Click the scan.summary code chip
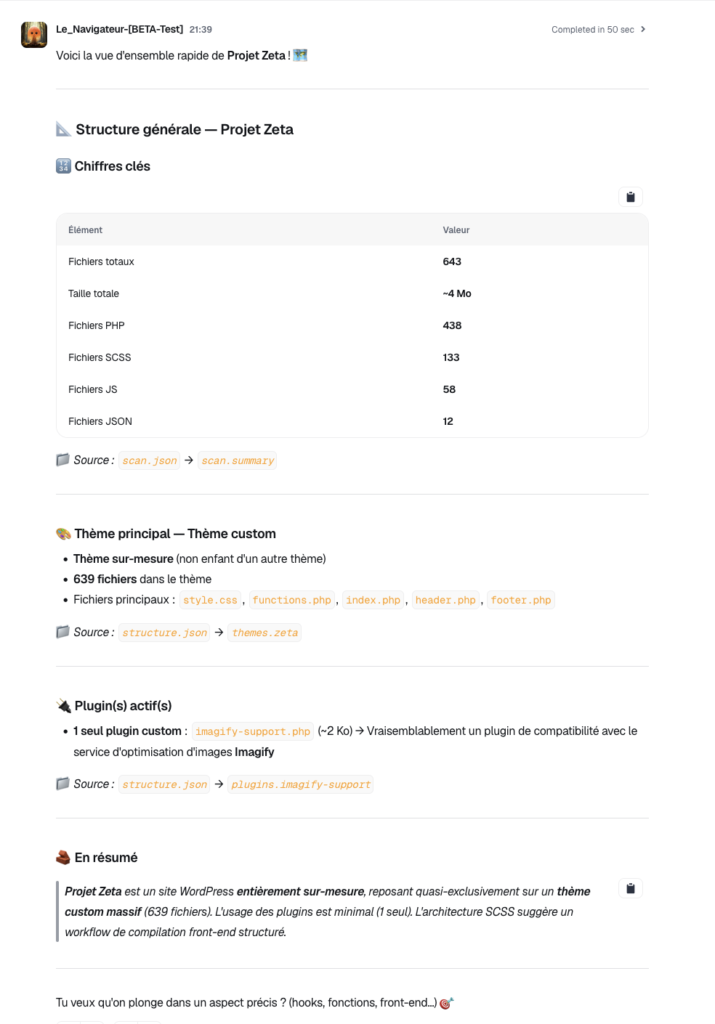The image size is (715, 1024). (237, 461)
